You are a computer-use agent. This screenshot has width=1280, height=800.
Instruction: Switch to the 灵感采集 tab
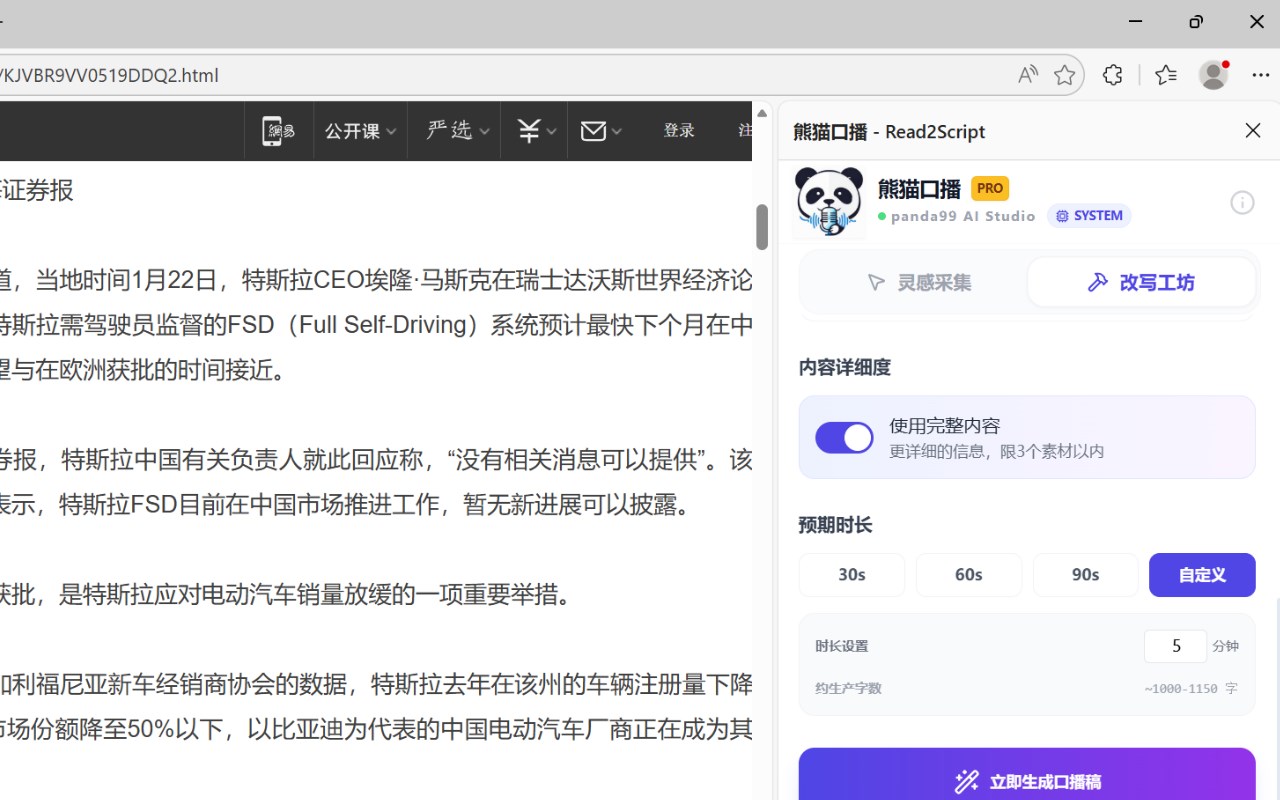(919, 283)
